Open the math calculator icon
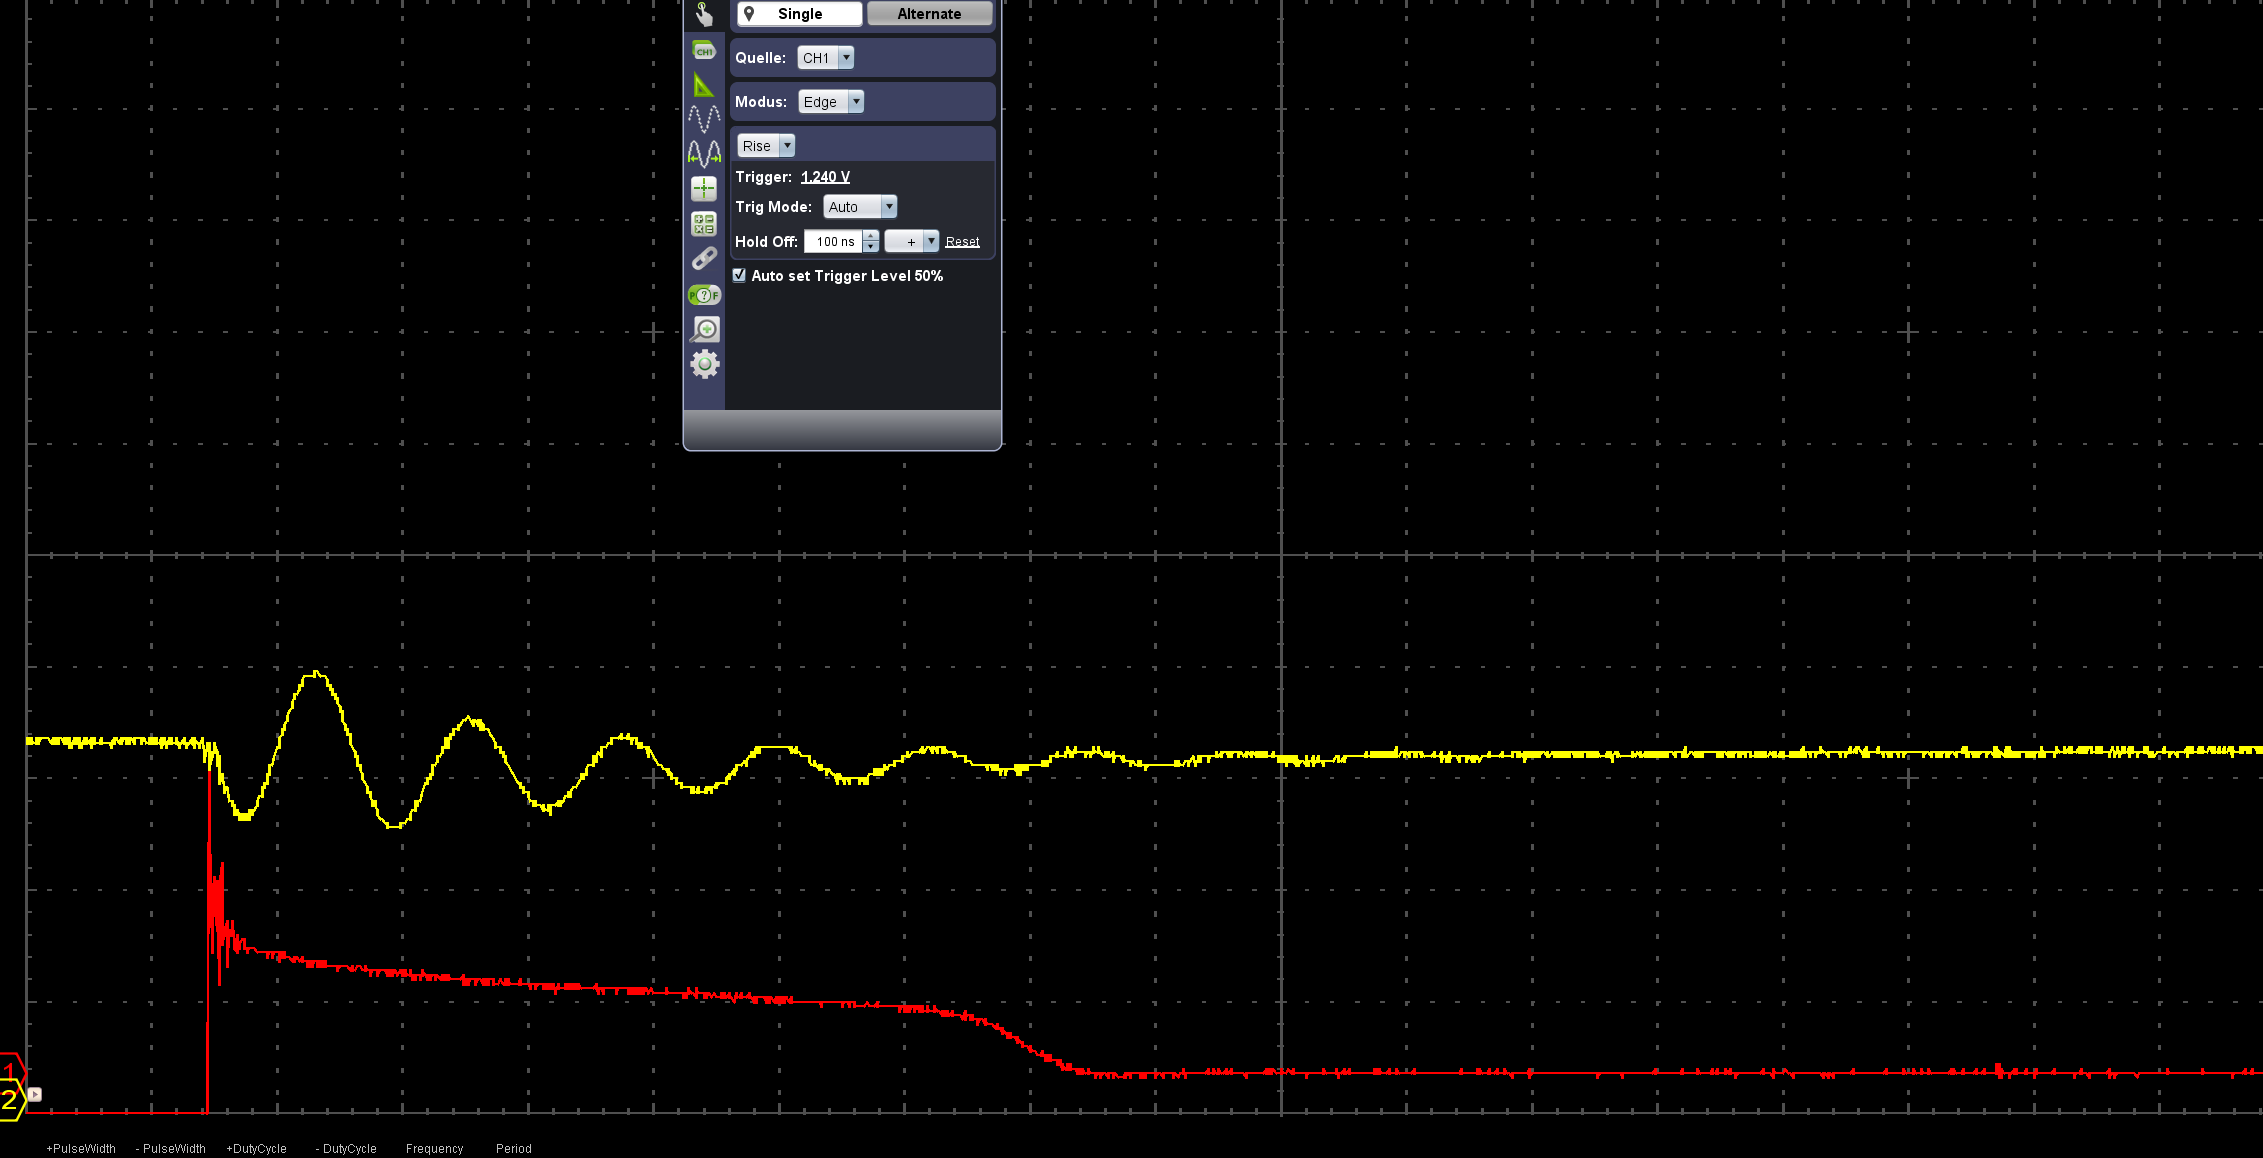Image resolution: width=2263 pixels, height=1158 pixels. pos(704,224)
